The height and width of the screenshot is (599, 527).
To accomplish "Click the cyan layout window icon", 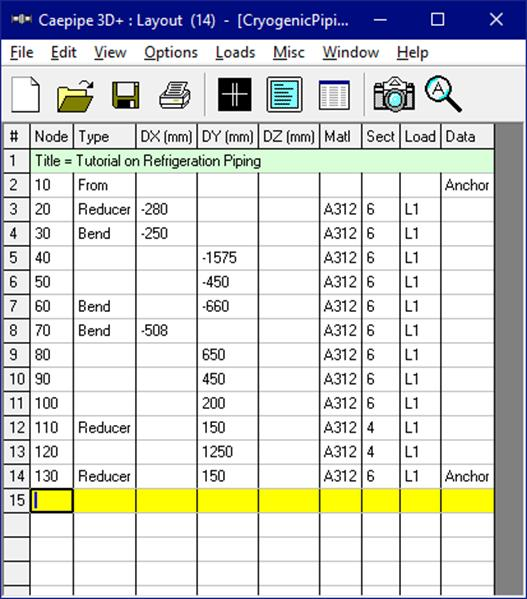I will (285, 94).
